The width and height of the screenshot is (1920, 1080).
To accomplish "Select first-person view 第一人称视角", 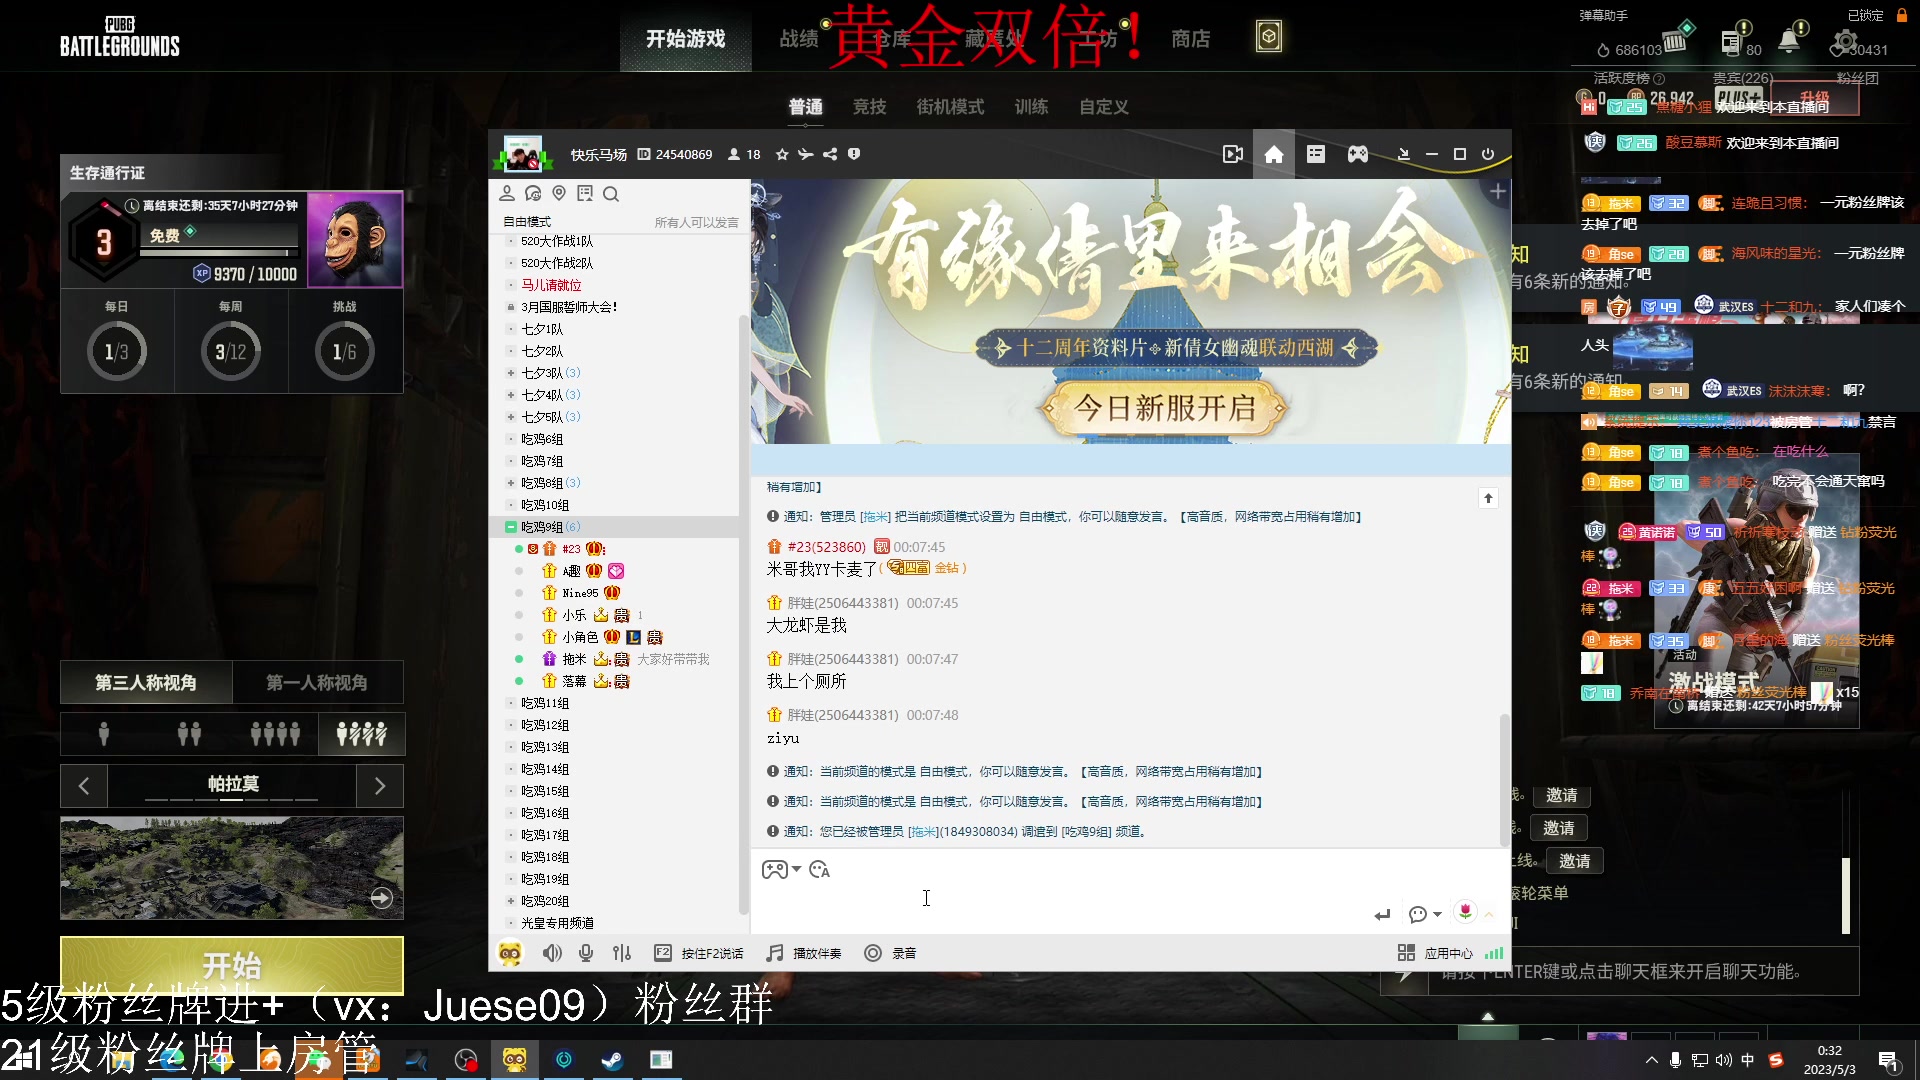I will point(317,682).
